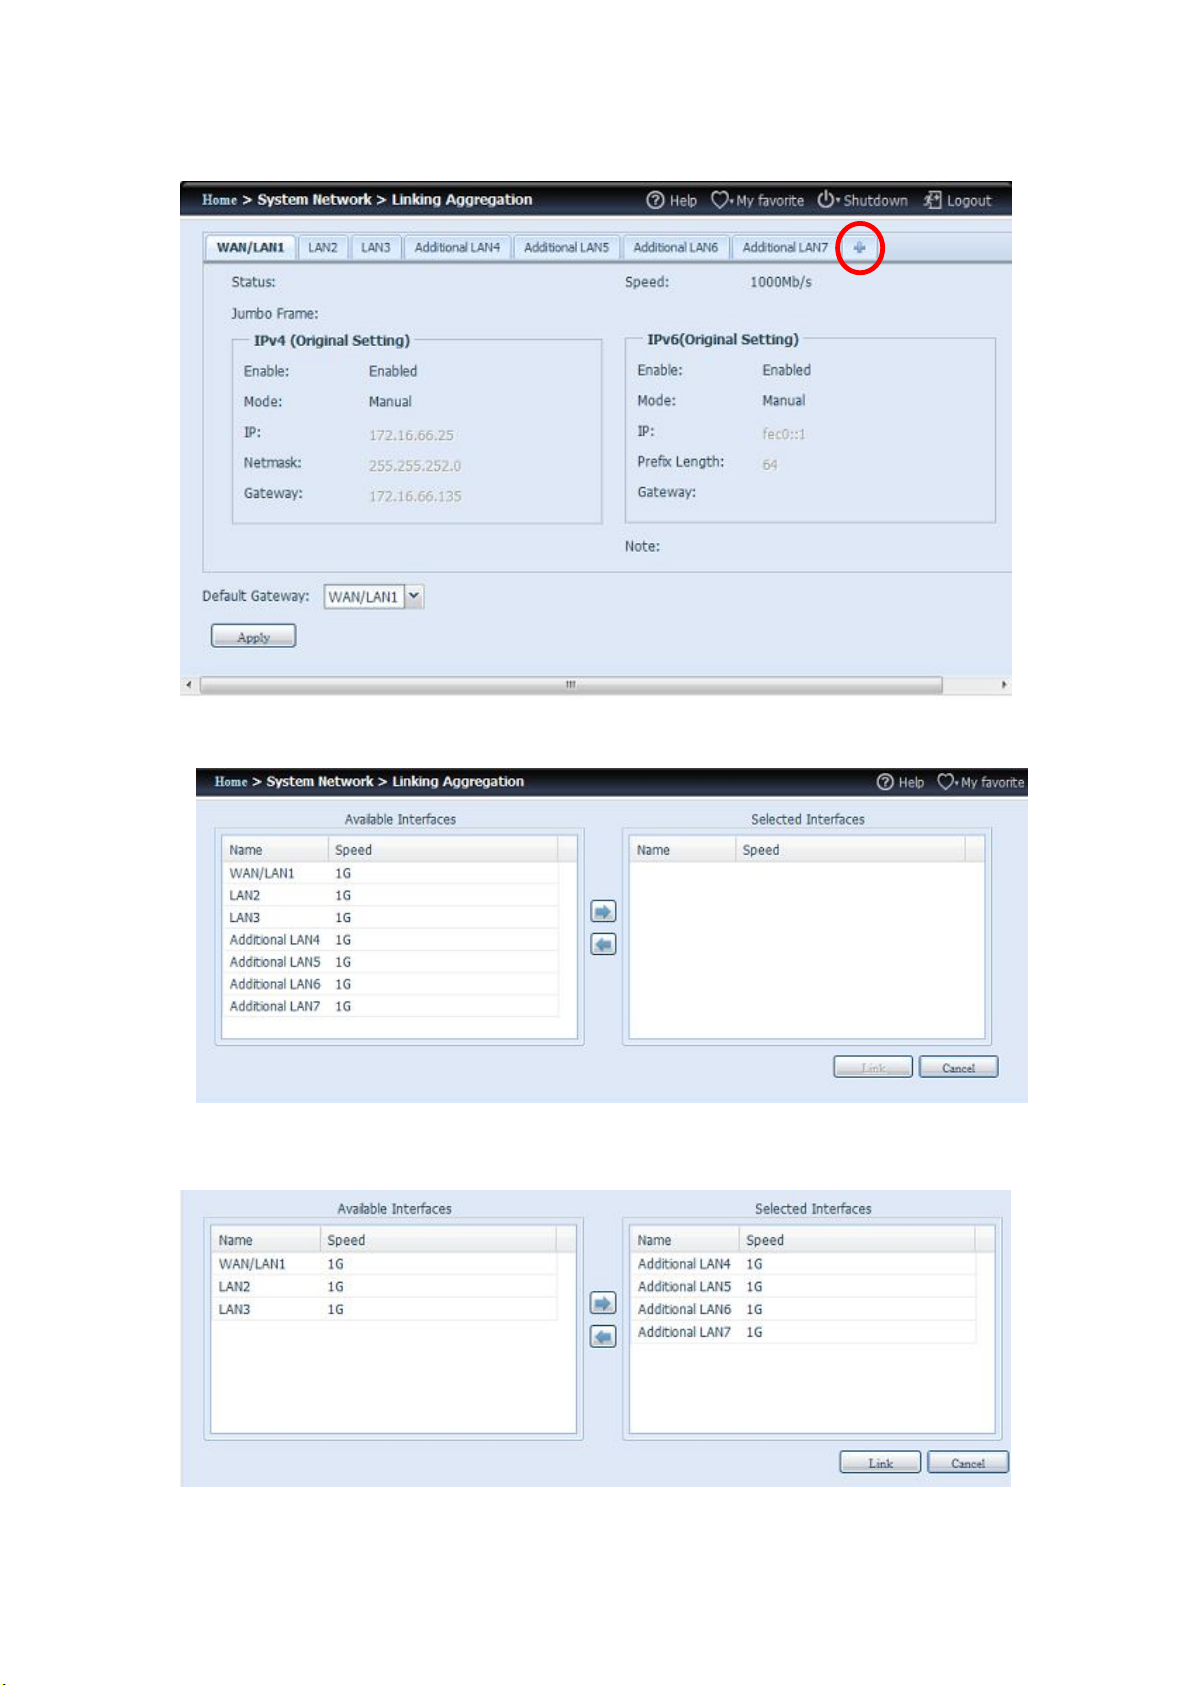Switch to the LAN3 tab
This screenshot has width=1191, height=1685.
(376, 247)
